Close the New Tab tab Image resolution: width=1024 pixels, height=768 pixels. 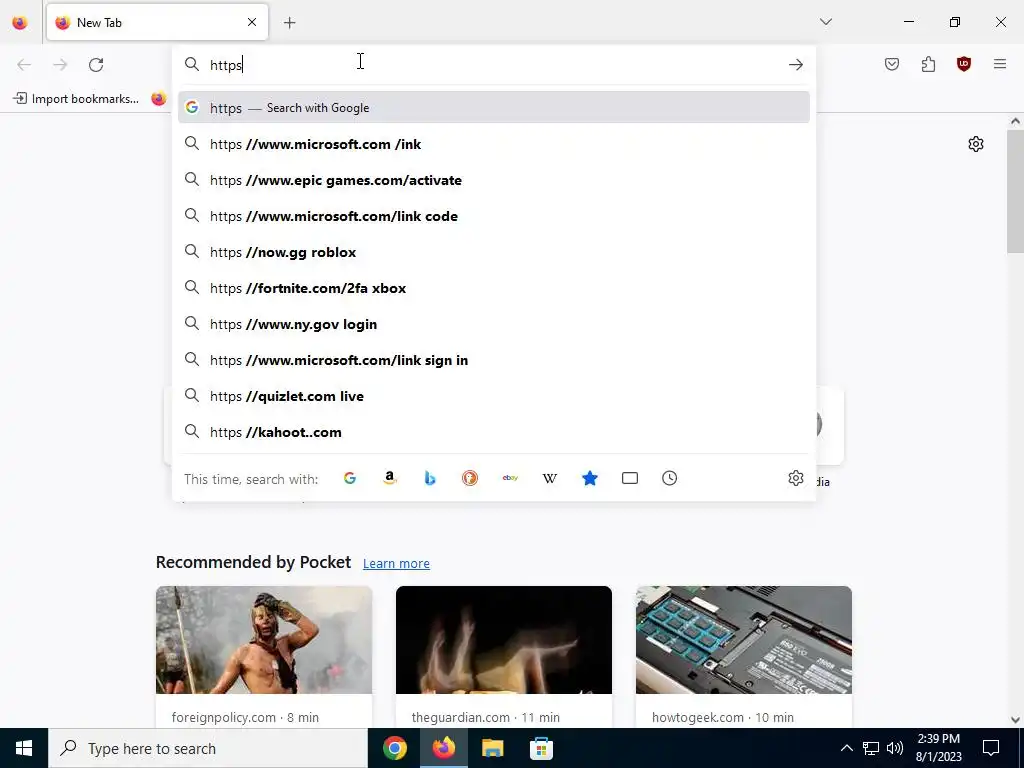pyautogui.click(x=252, y=23)
